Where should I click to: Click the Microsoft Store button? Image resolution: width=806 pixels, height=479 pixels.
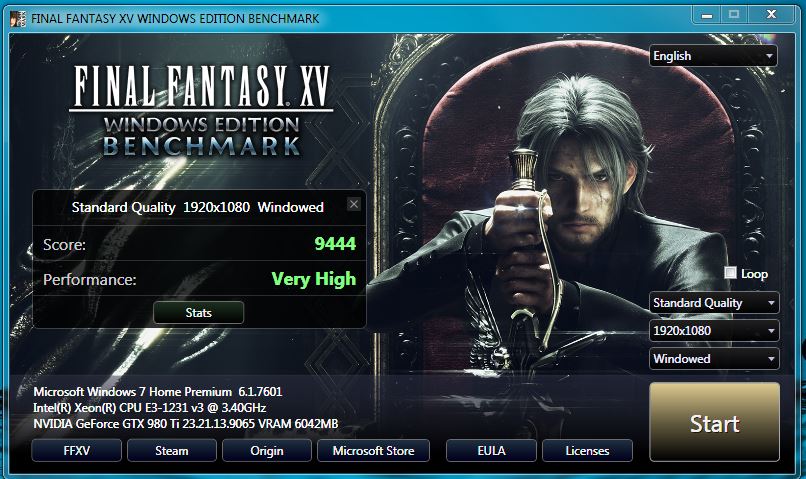[373, 451]
